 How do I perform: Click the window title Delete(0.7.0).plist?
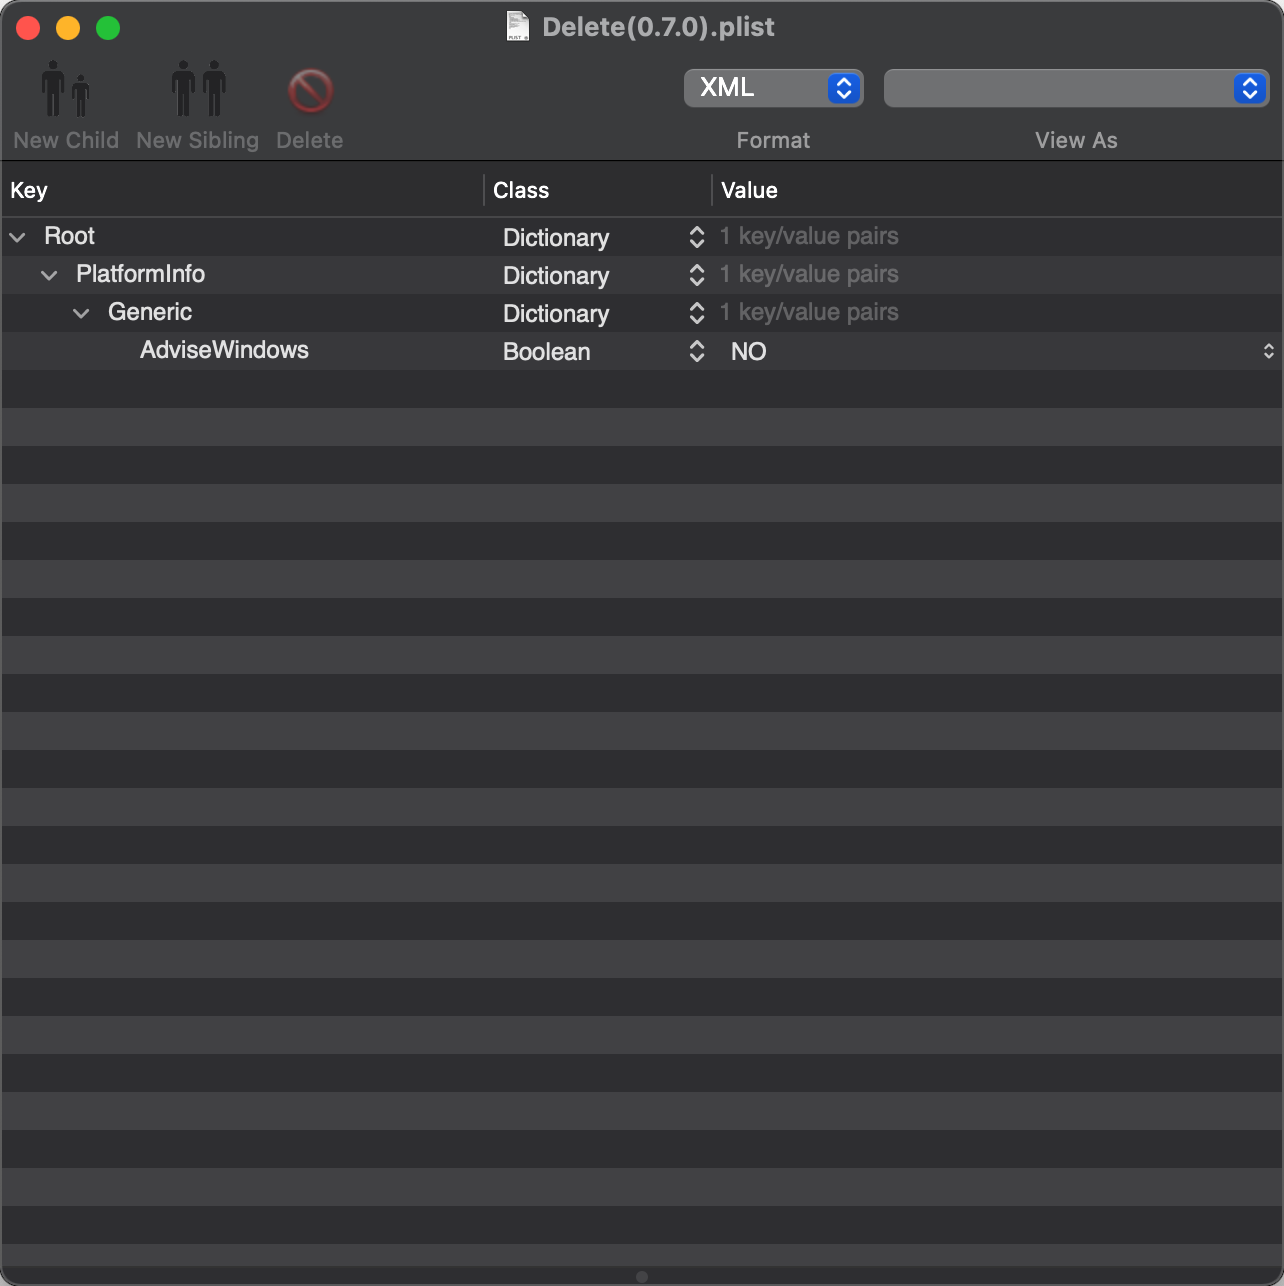(658, 27)
